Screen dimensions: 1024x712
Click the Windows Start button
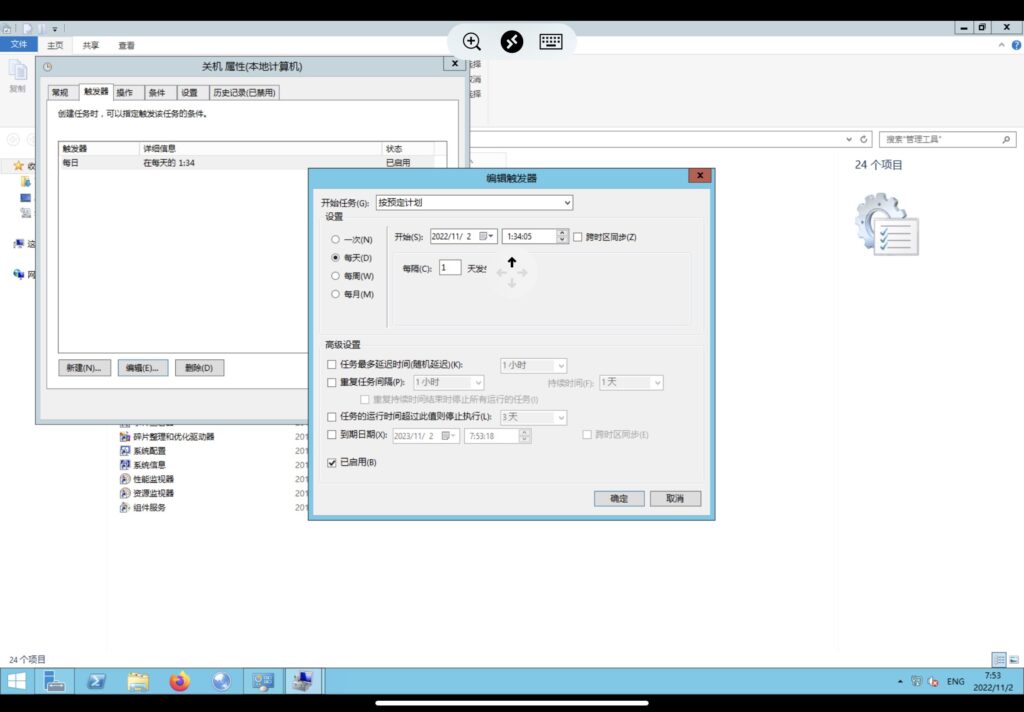point(17,682)
